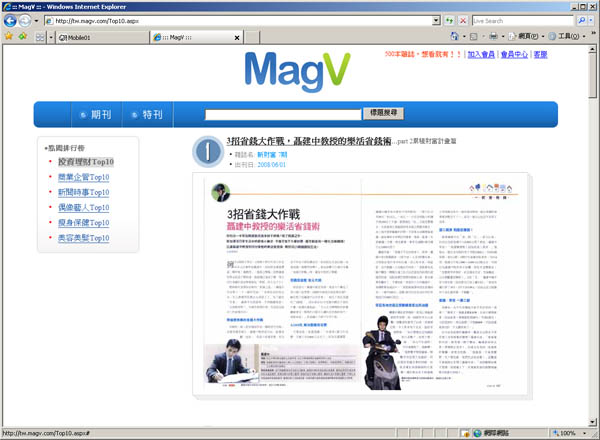Open the 加入會員 link
This screenshot has width=600, height=440.
point(481,54)
